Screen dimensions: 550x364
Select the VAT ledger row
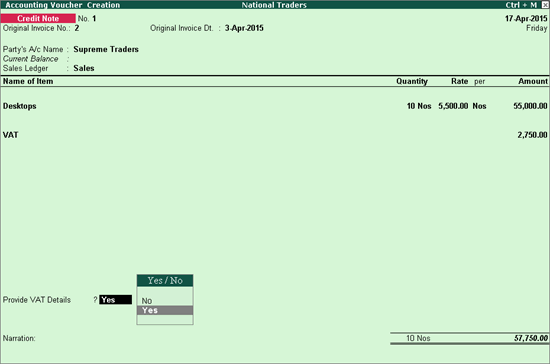point(275,135)
